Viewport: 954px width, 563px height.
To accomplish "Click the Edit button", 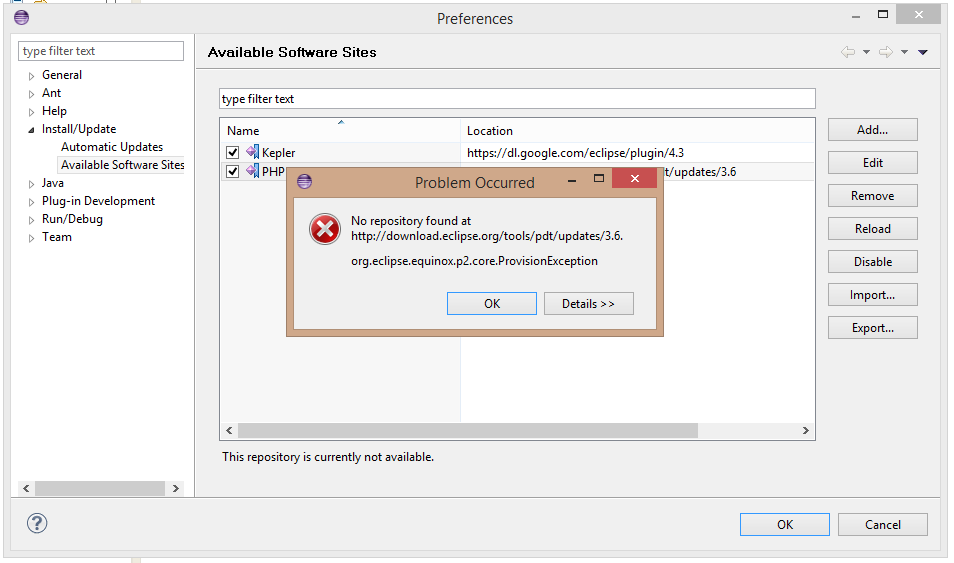I will pos(872,163).
